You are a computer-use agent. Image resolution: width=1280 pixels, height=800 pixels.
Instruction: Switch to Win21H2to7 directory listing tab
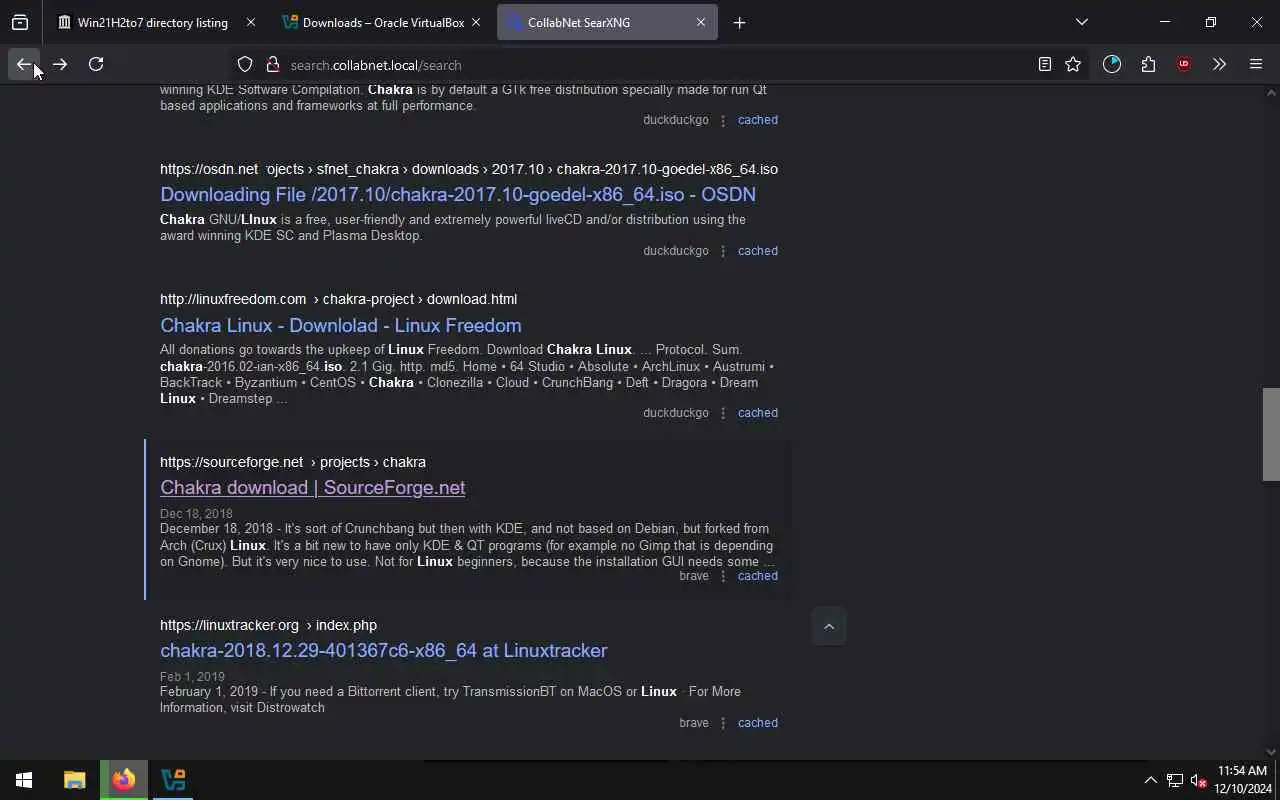pos(157,22)
